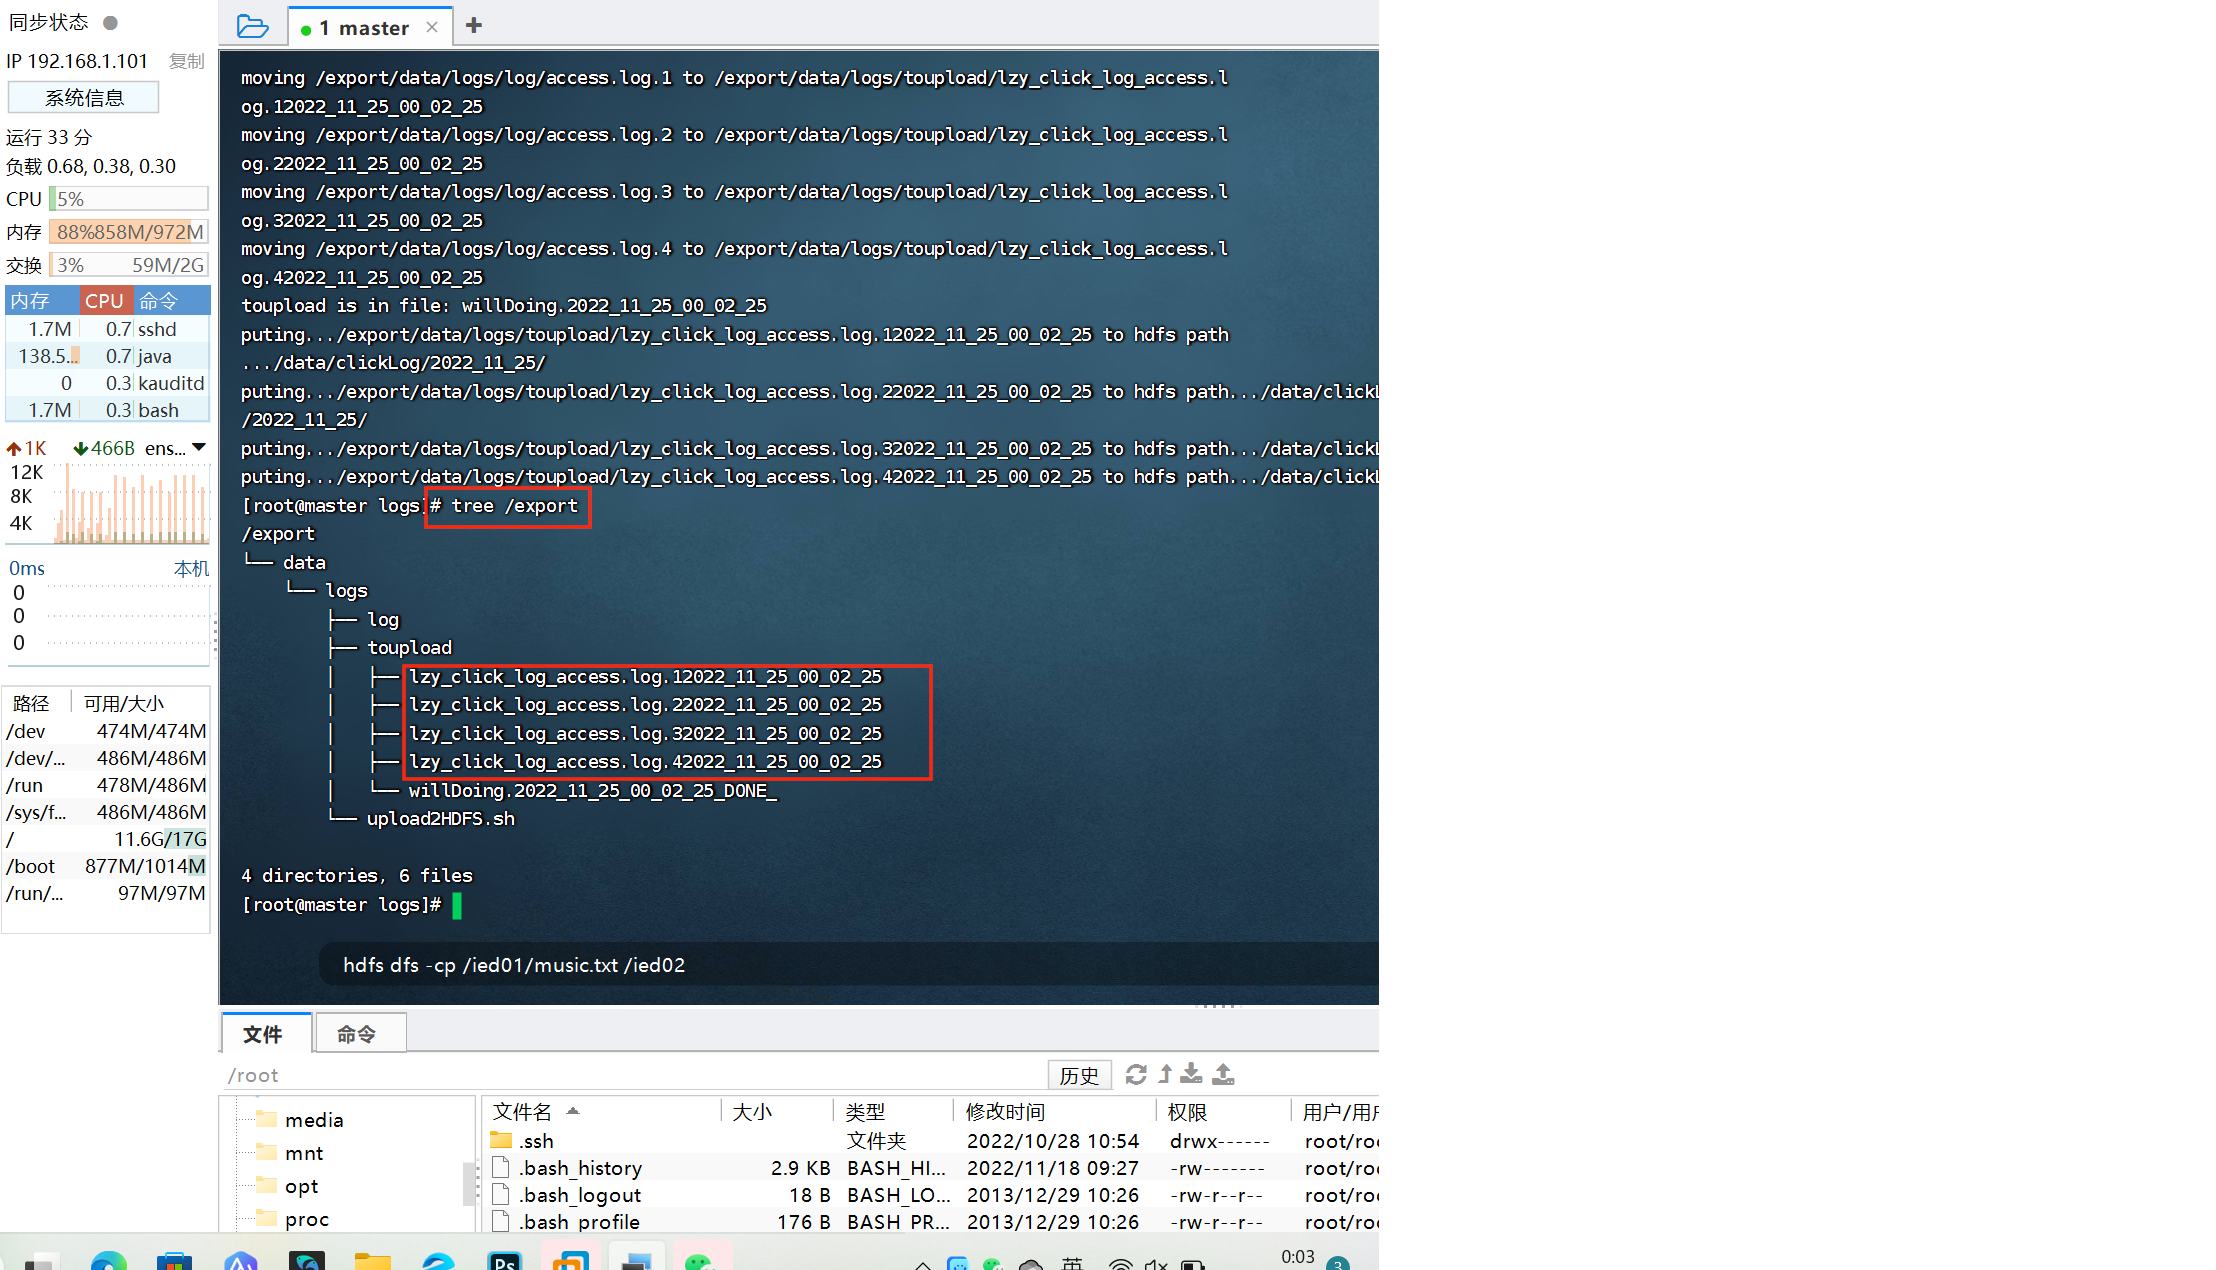Go up one directory in file panel
2216x1270 pixels.
[x=1163, y=1074]
